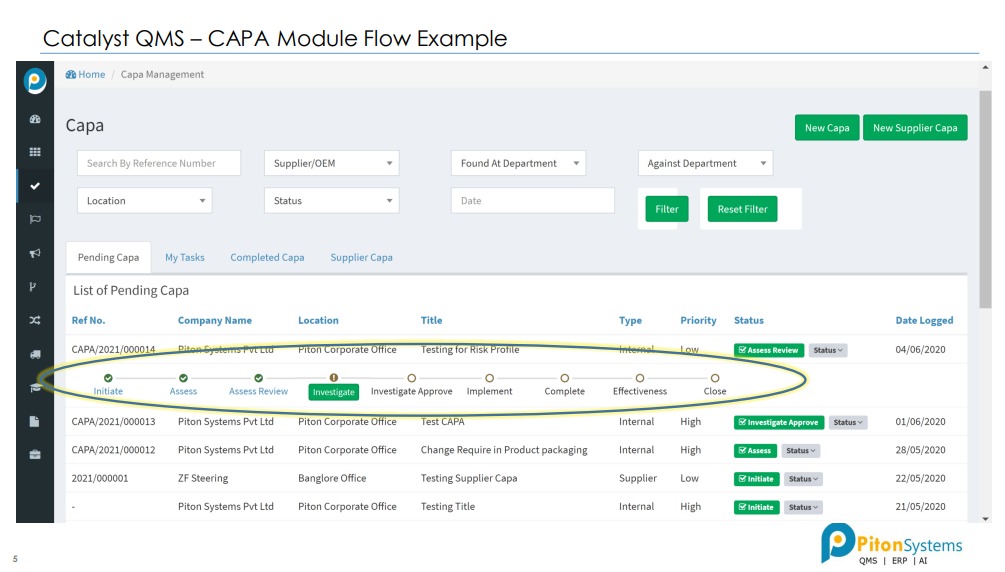1005x572 pixels.
Task: Open Status dropdown for 2021/000001 row
Action: [803, 478]
